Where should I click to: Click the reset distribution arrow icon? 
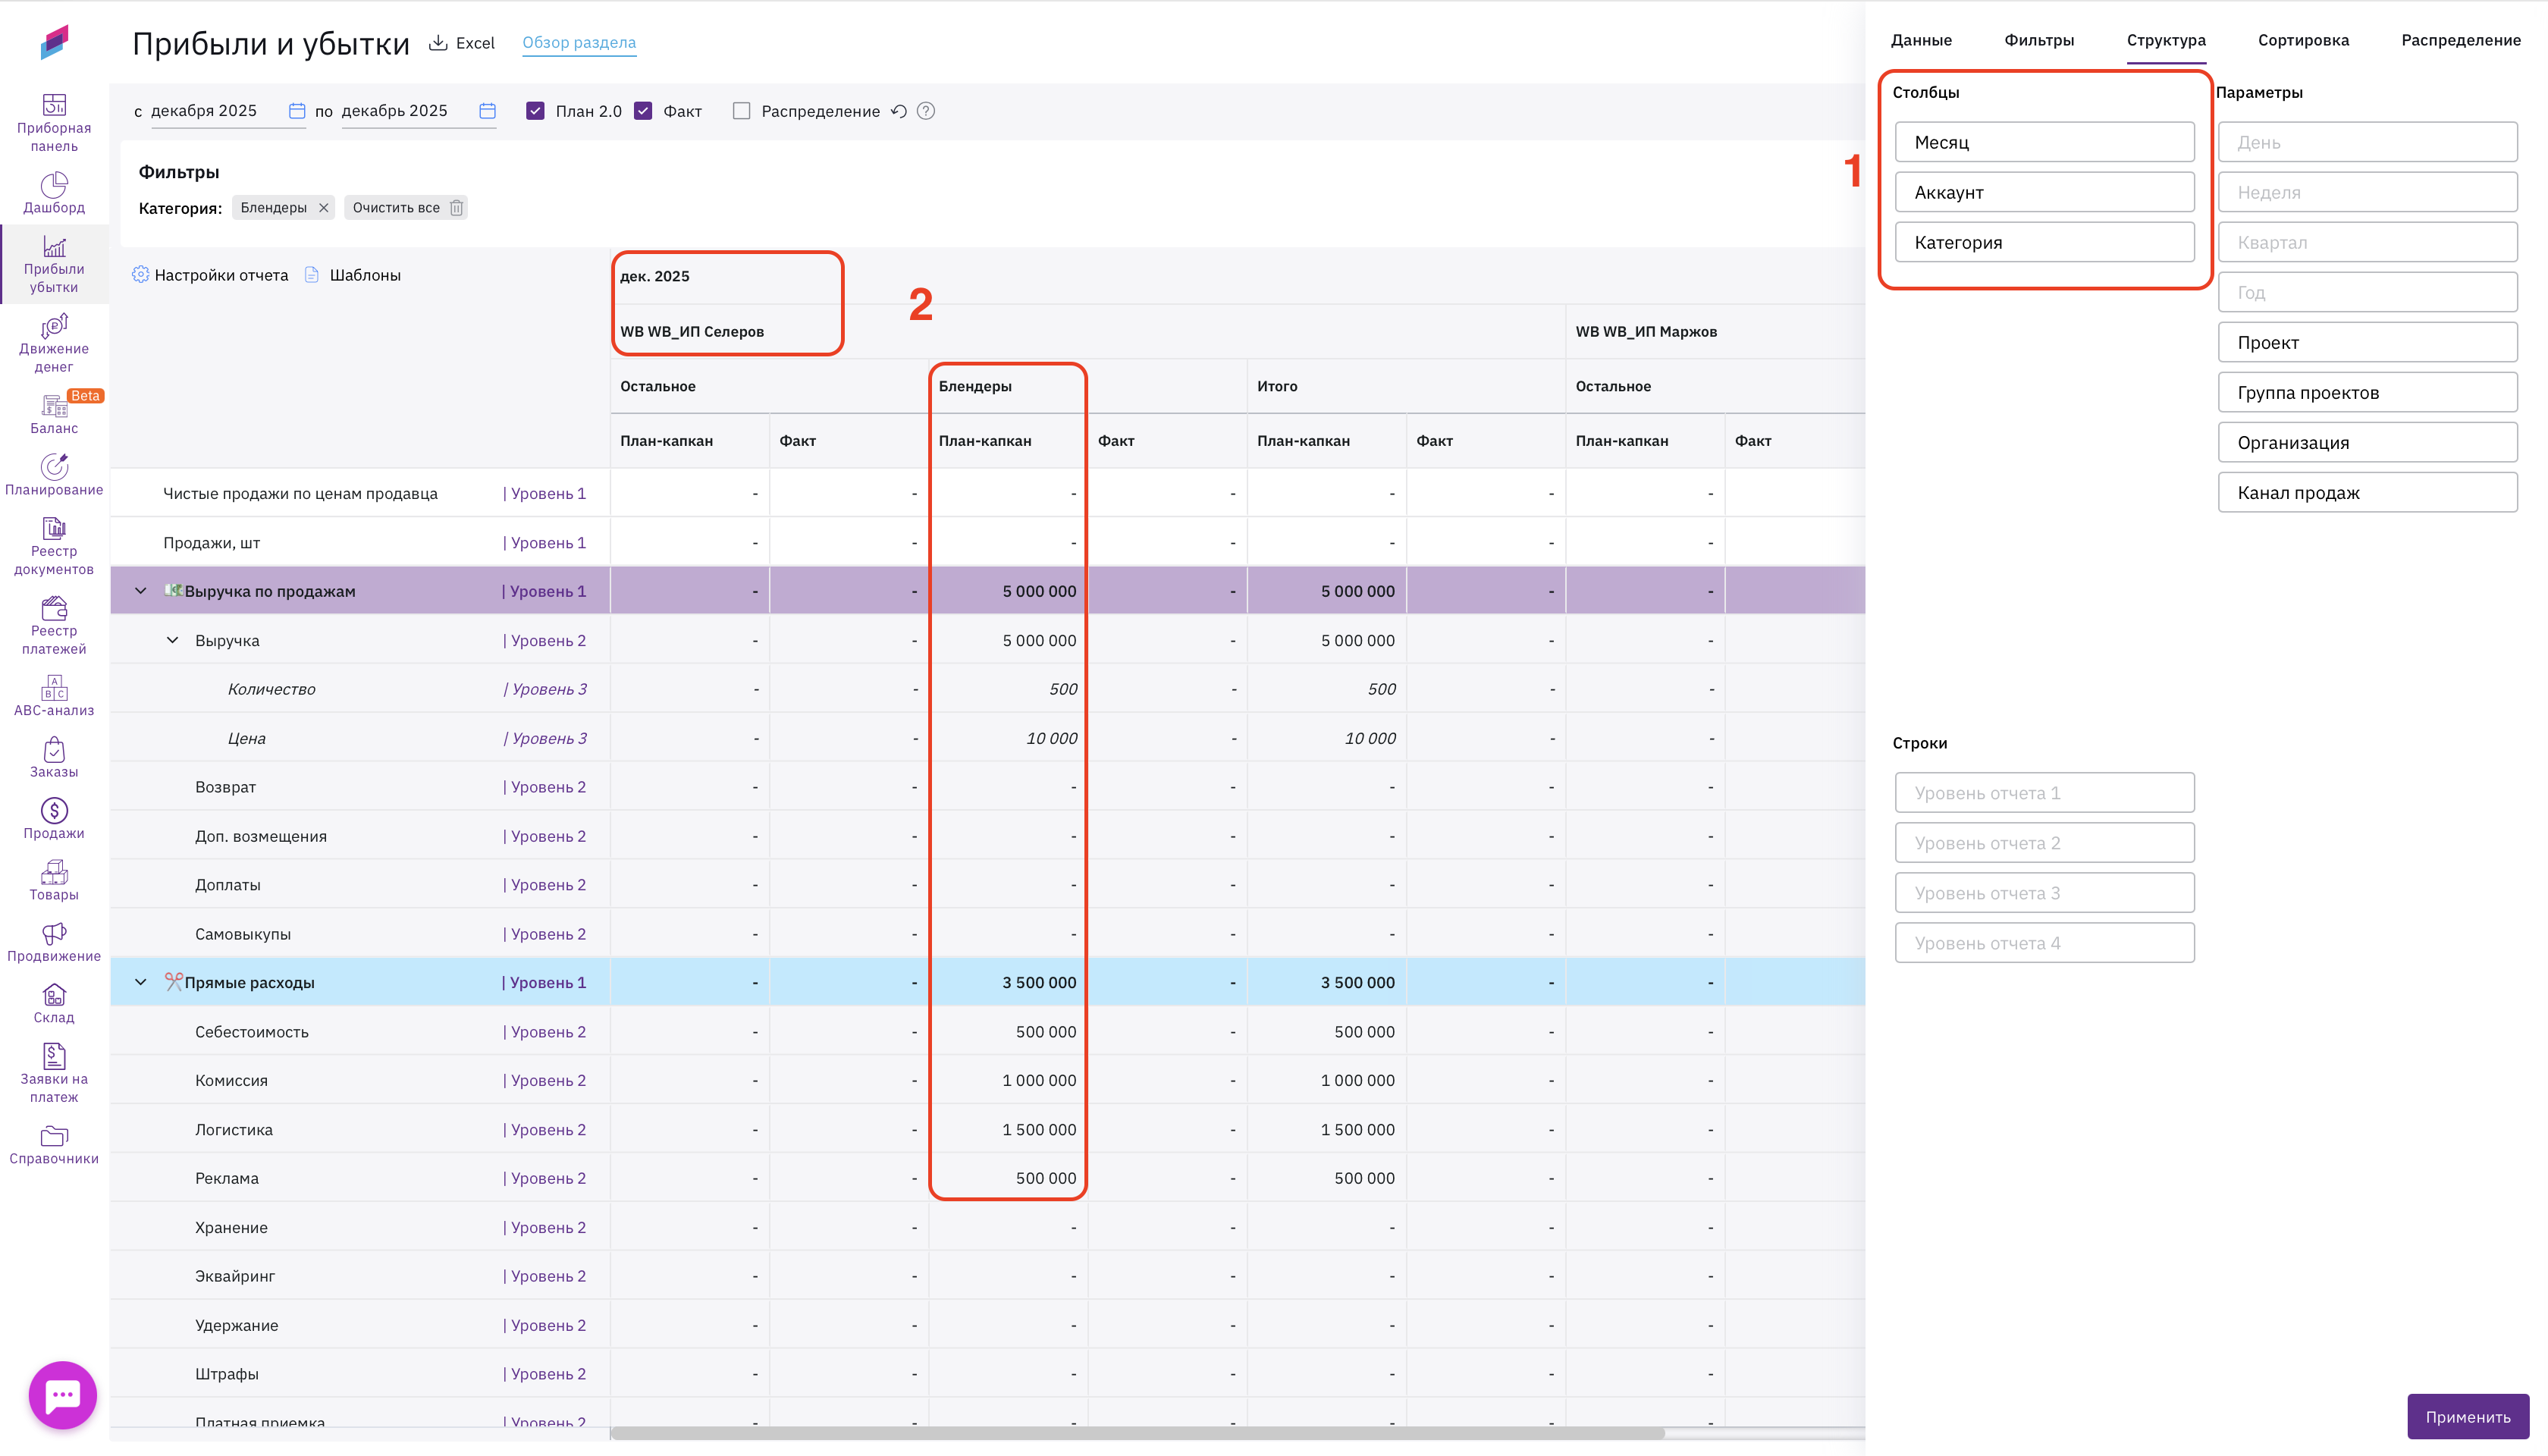pyautogui.click(x=899, y=111)
